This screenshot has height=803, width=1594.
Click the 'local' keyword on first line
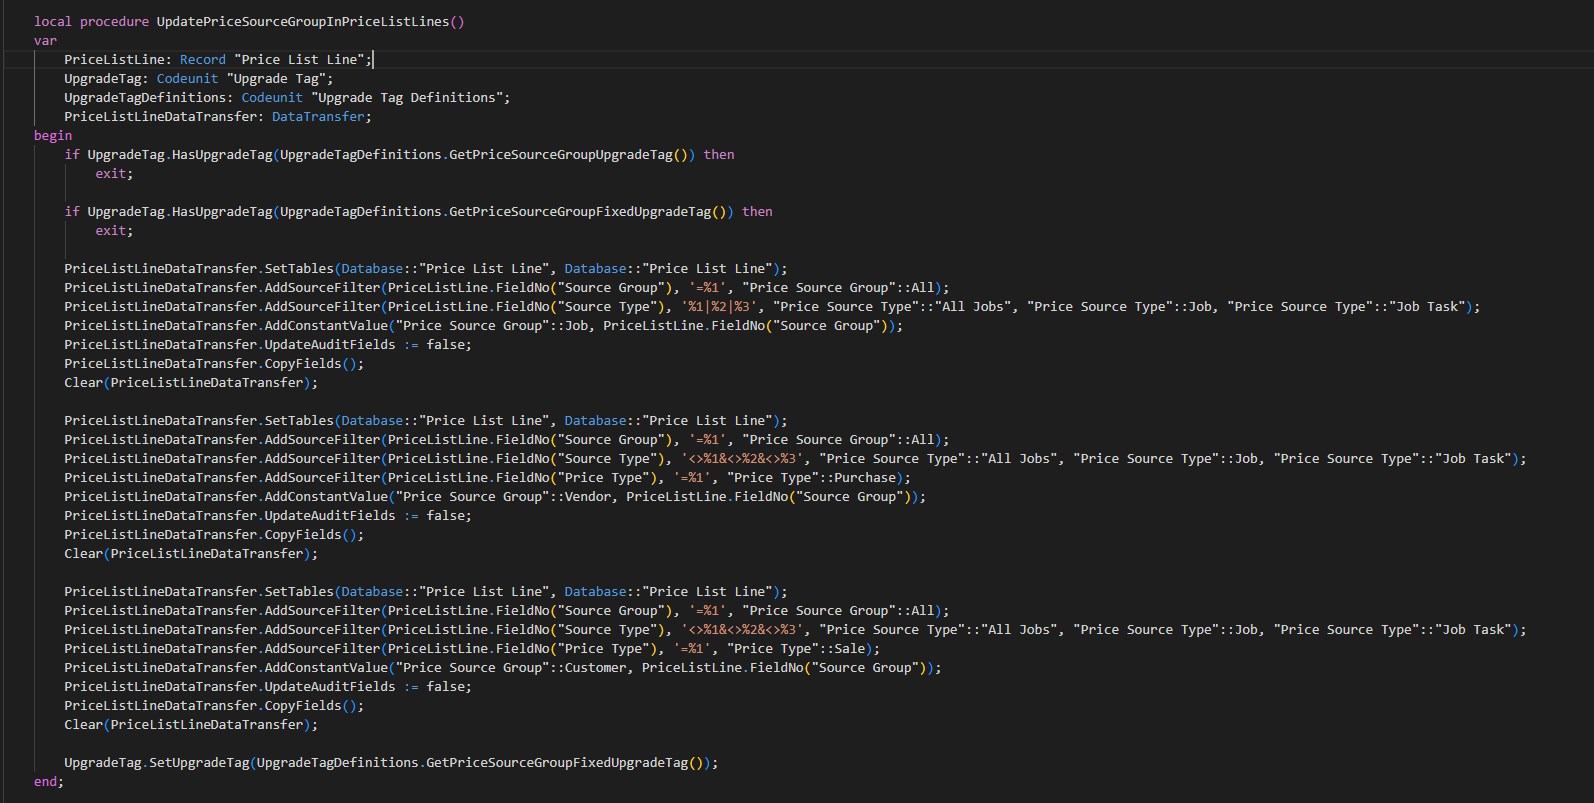(52, 21)
